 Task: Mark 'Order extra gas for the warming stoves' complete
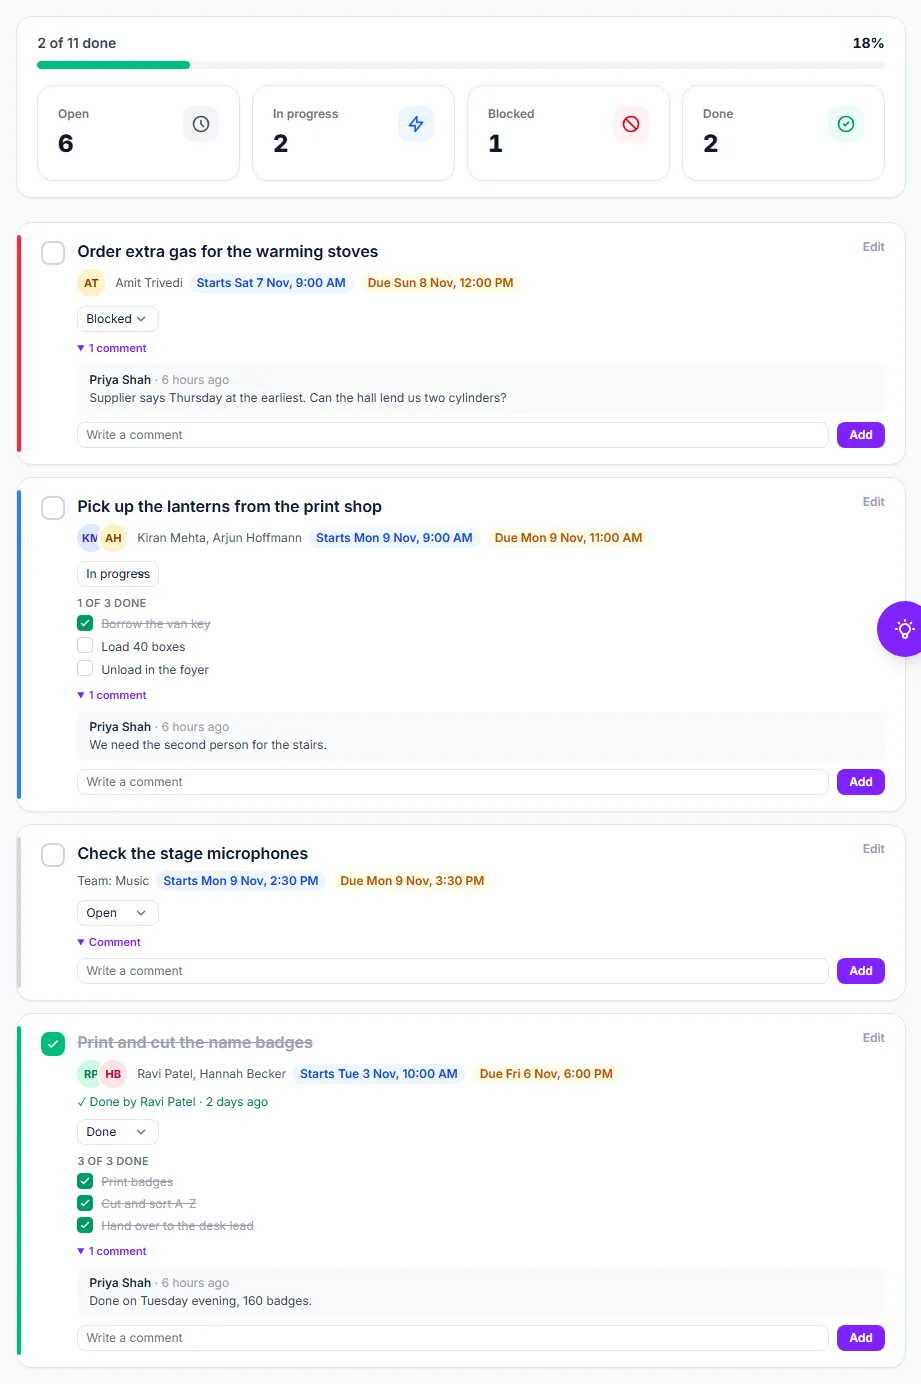pos(53,253)
